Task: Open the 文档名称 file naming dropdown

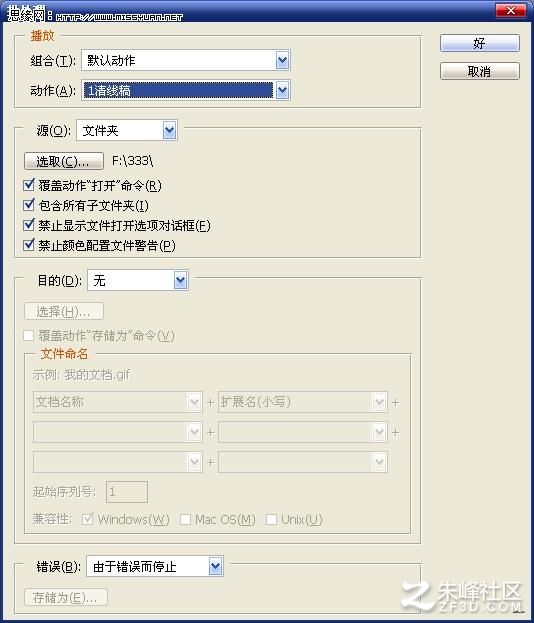Action: coord(118,402)
